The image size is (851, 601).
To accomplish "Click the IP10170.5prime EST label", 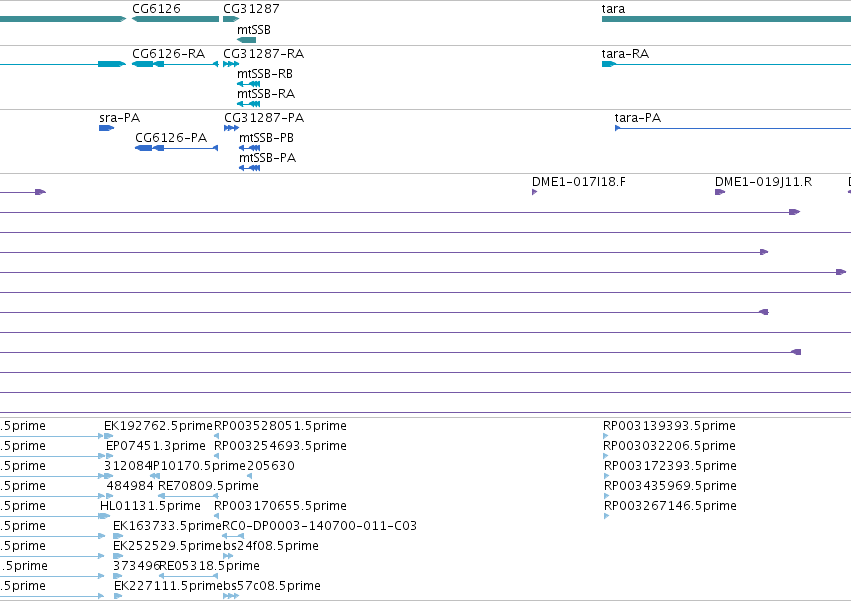I will 199,466.
